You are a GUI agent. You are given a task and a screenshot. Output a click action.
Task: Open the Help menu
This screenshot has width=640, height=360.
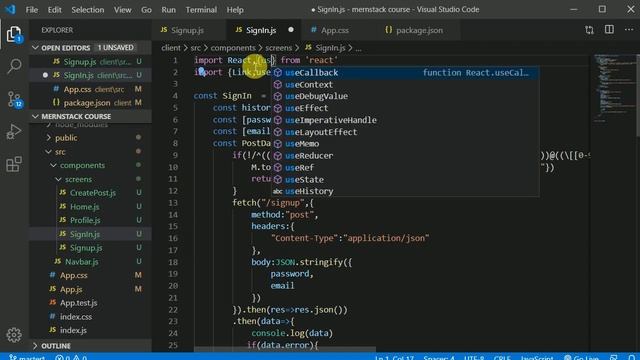click(235, 9)
